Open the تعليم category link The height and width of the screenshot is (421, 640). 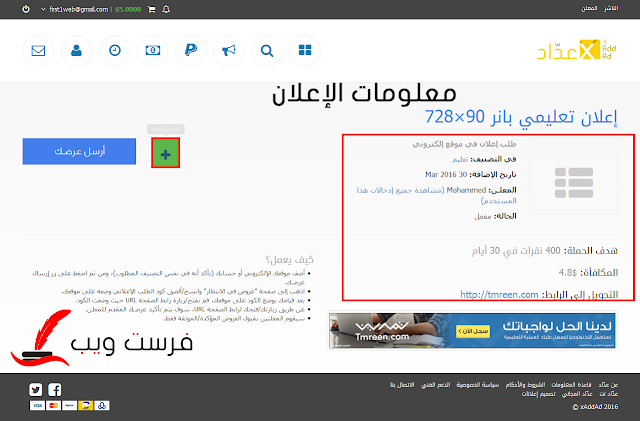pyautogui.click(x=460, y=159)
